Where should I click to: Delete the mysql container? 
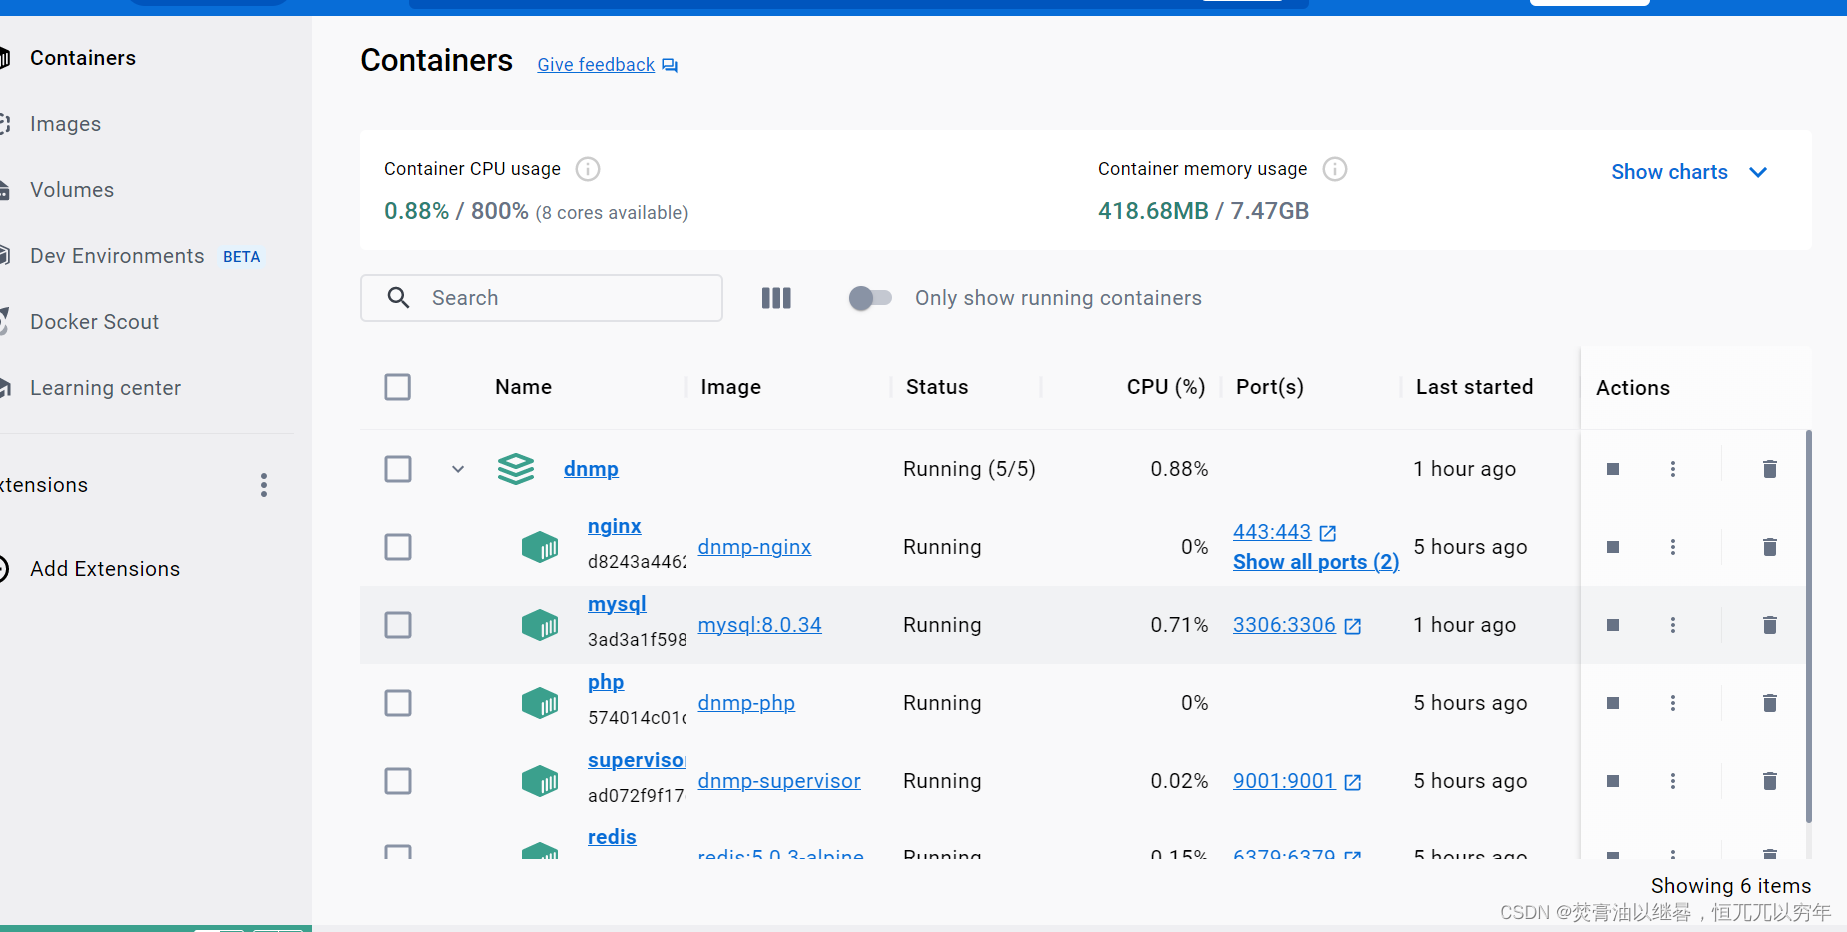pos(1769,625)
